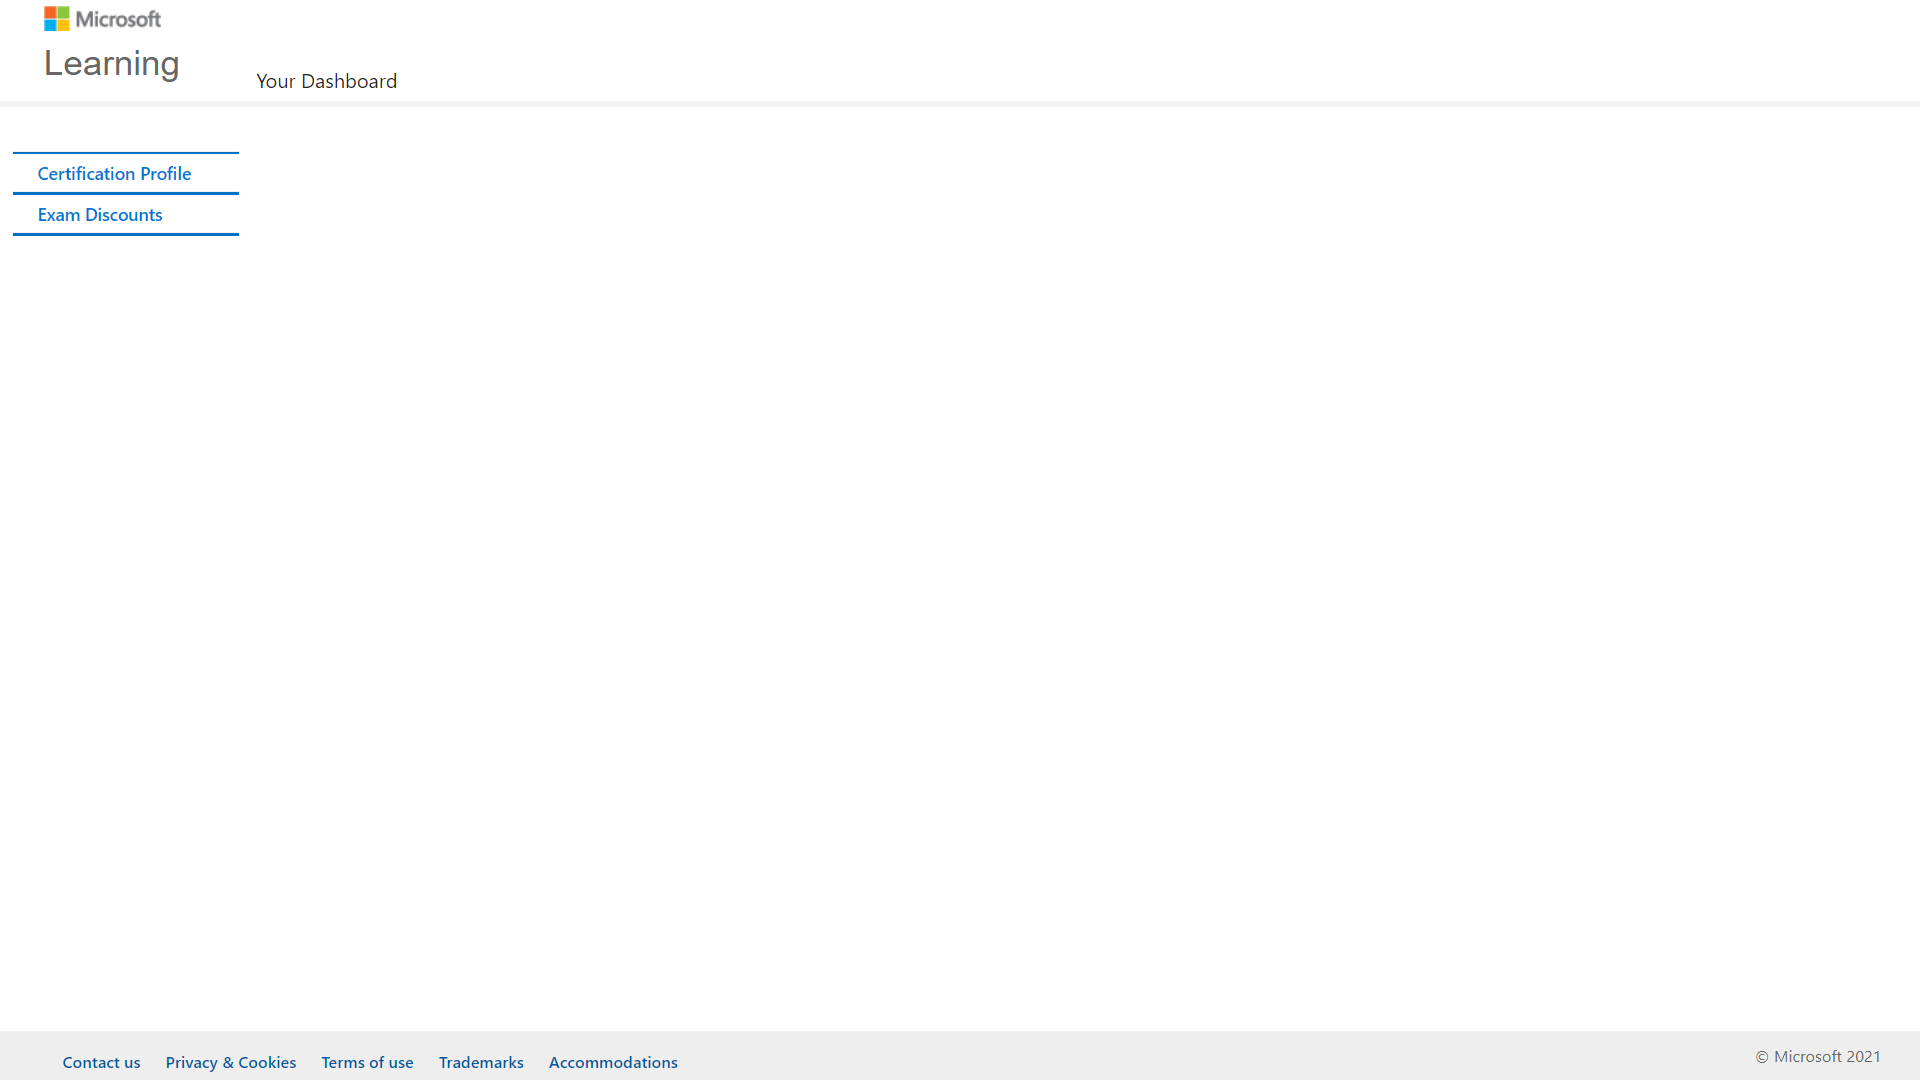Click the Microsoft wordmark text
The image size is (1920, 1080).
click(118, 19)
